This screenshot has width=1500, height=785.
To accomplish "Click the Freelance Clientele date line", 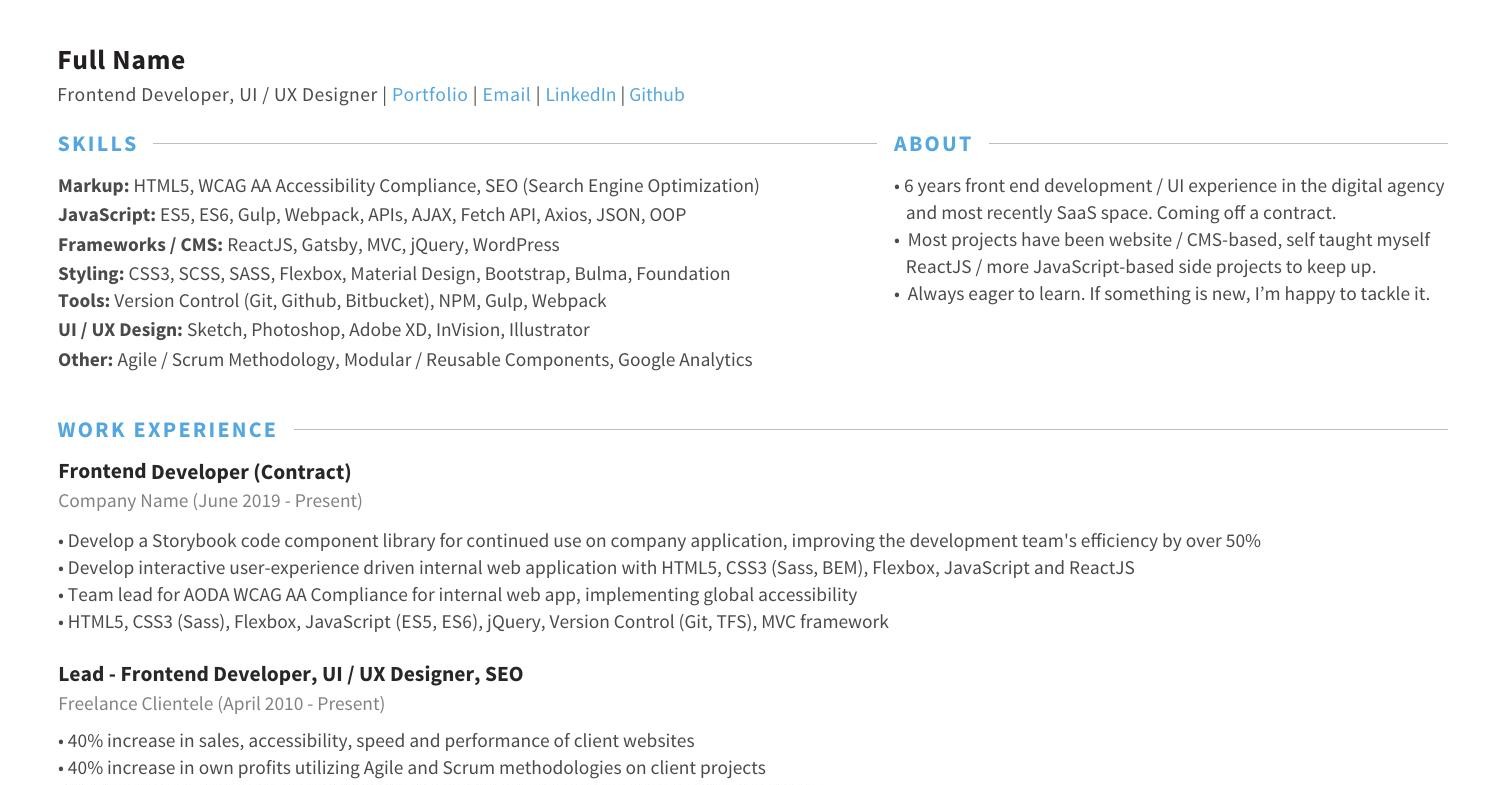I will coord(221,704).
